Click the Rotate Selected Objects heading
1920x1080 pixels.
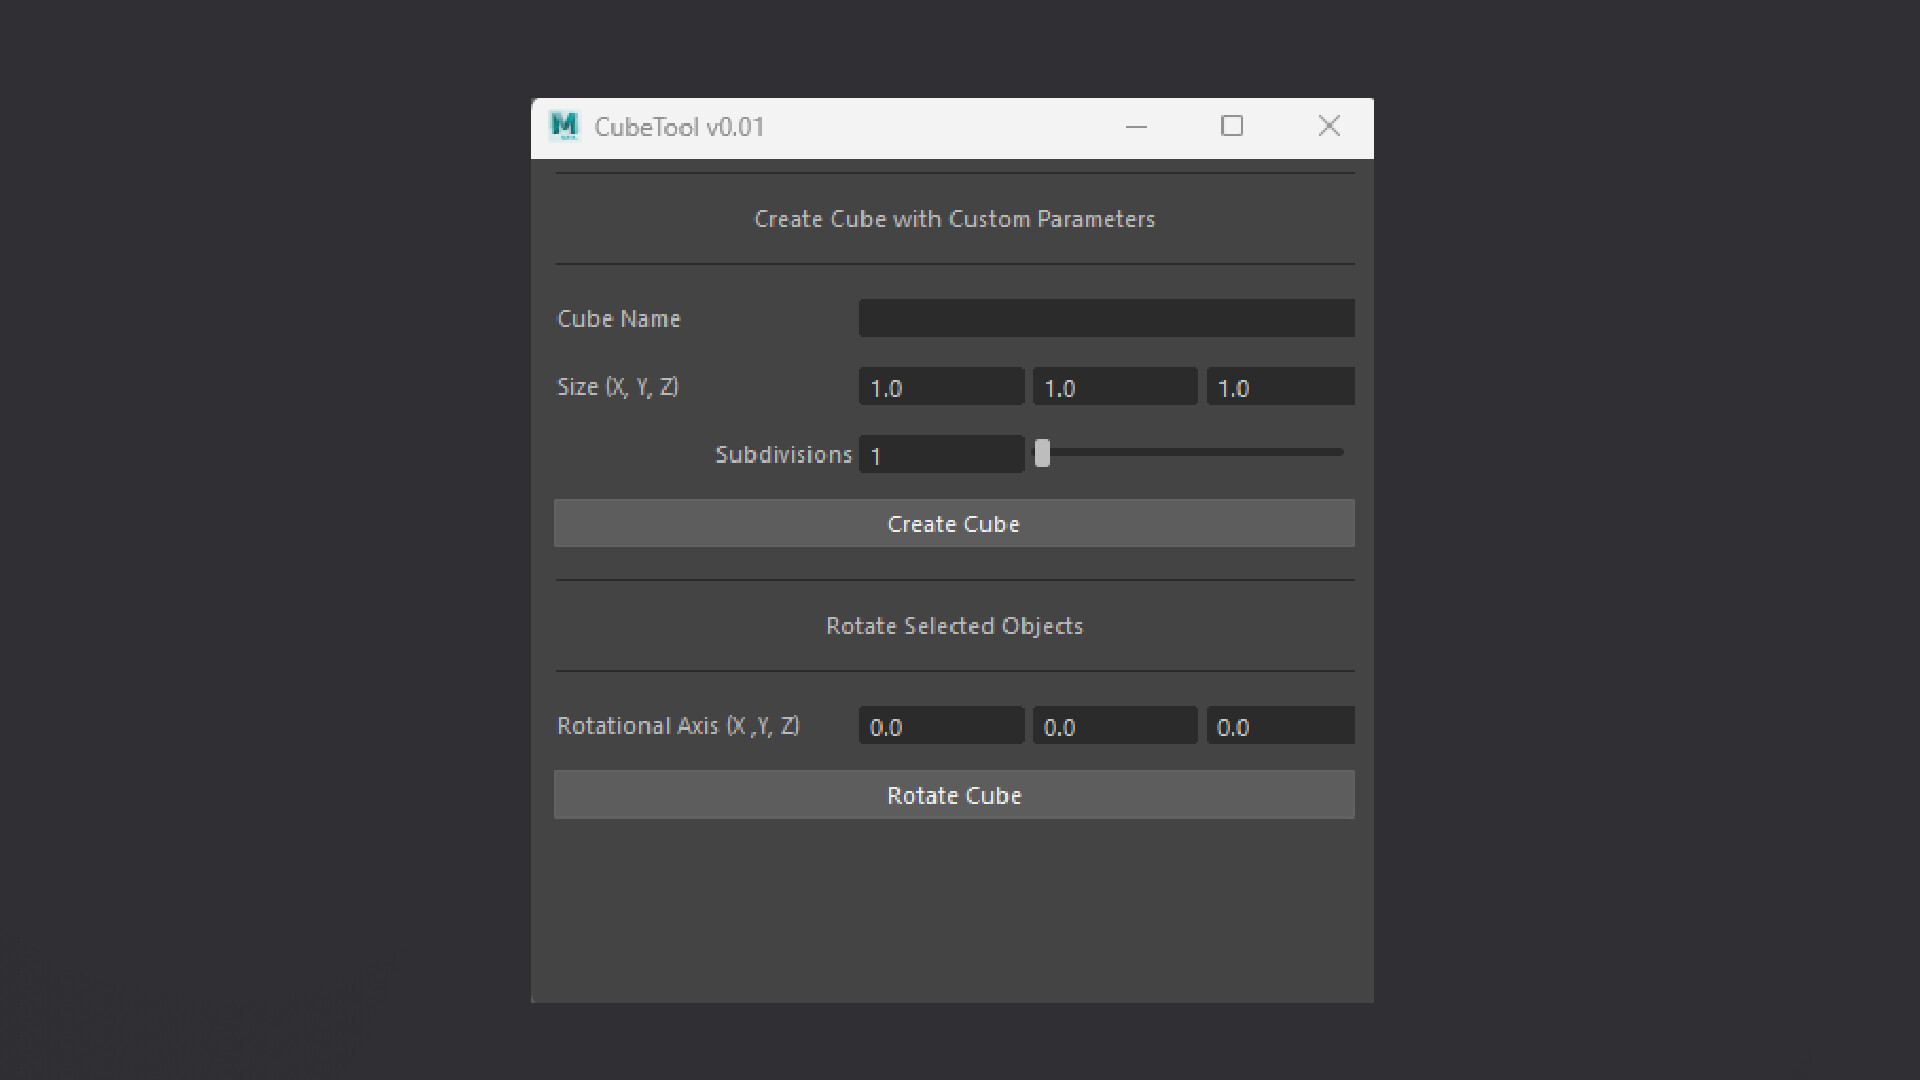tap(953, 626)
